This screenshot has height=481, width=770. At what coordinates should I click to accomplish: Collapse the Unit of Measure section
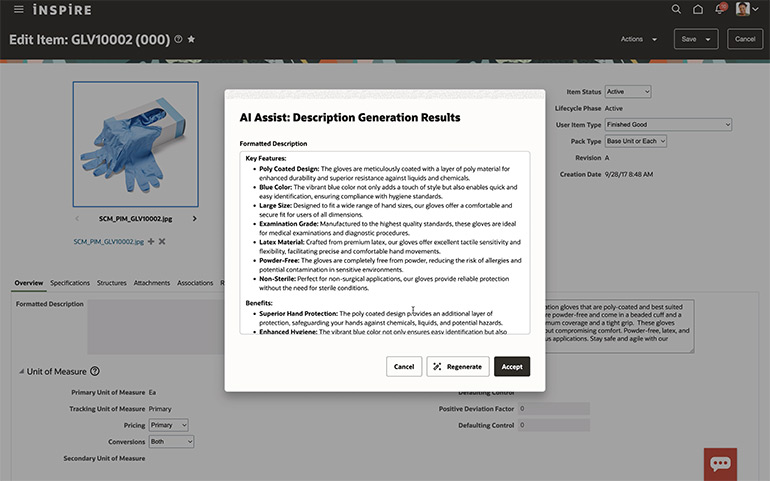21,372
